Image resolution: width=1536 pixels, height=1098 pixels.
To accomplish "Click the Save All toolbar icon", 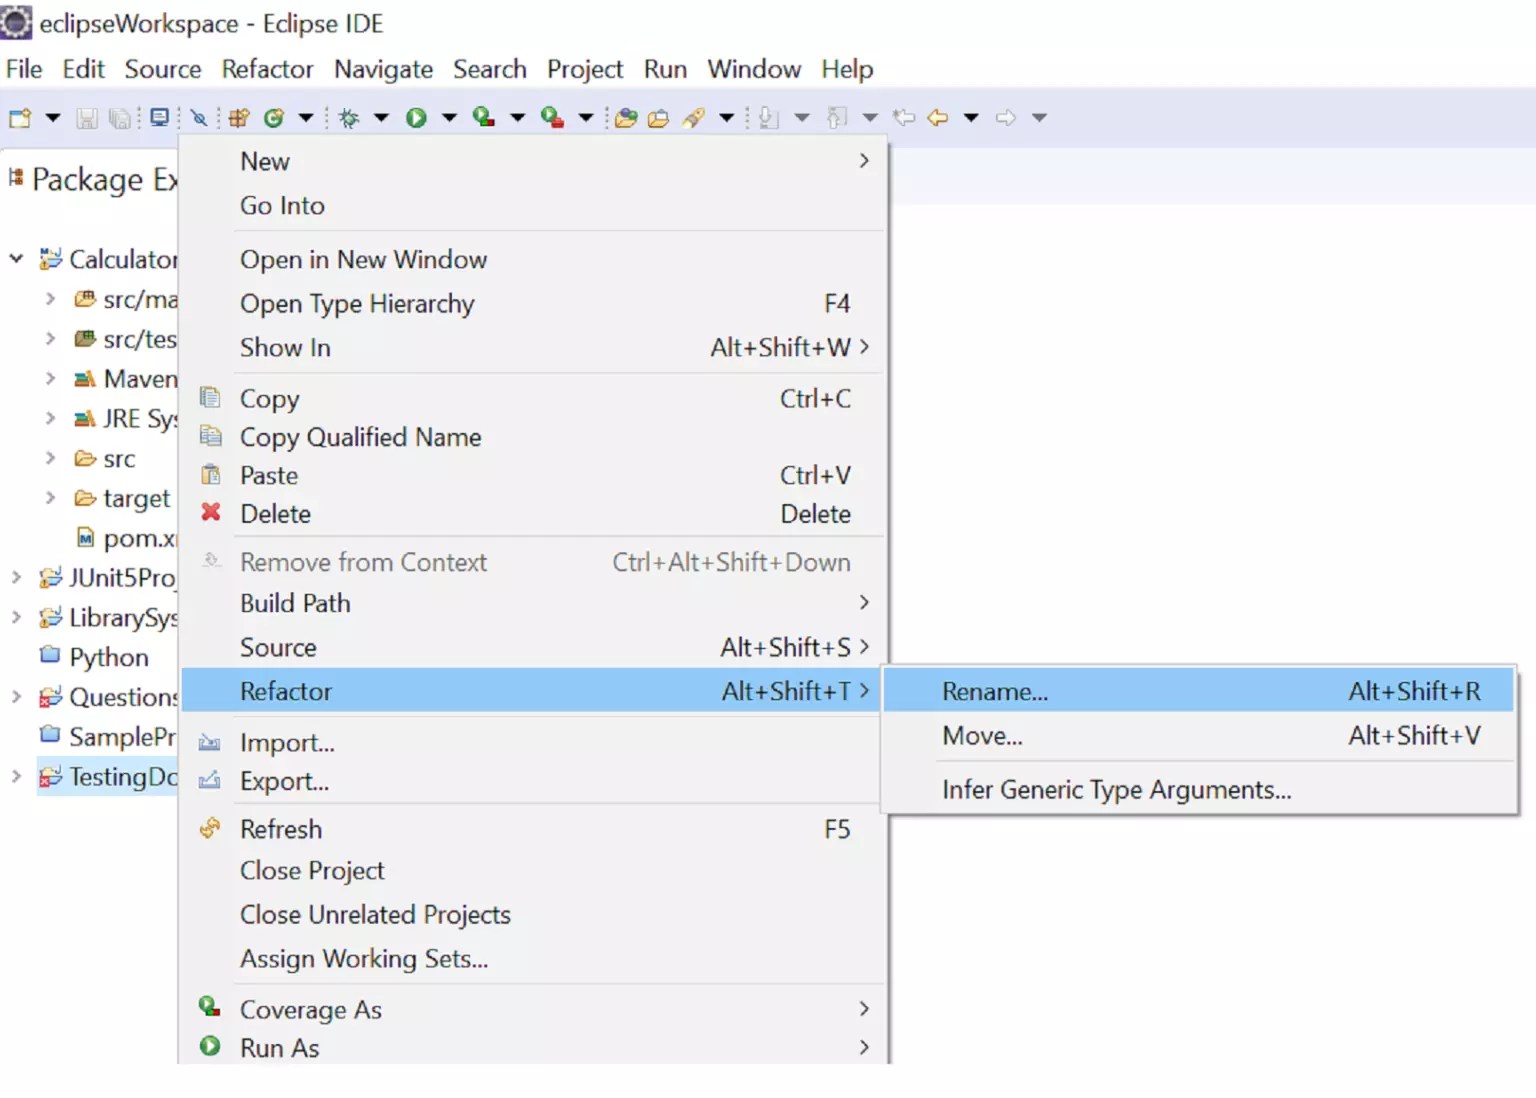I will (120, 117).
